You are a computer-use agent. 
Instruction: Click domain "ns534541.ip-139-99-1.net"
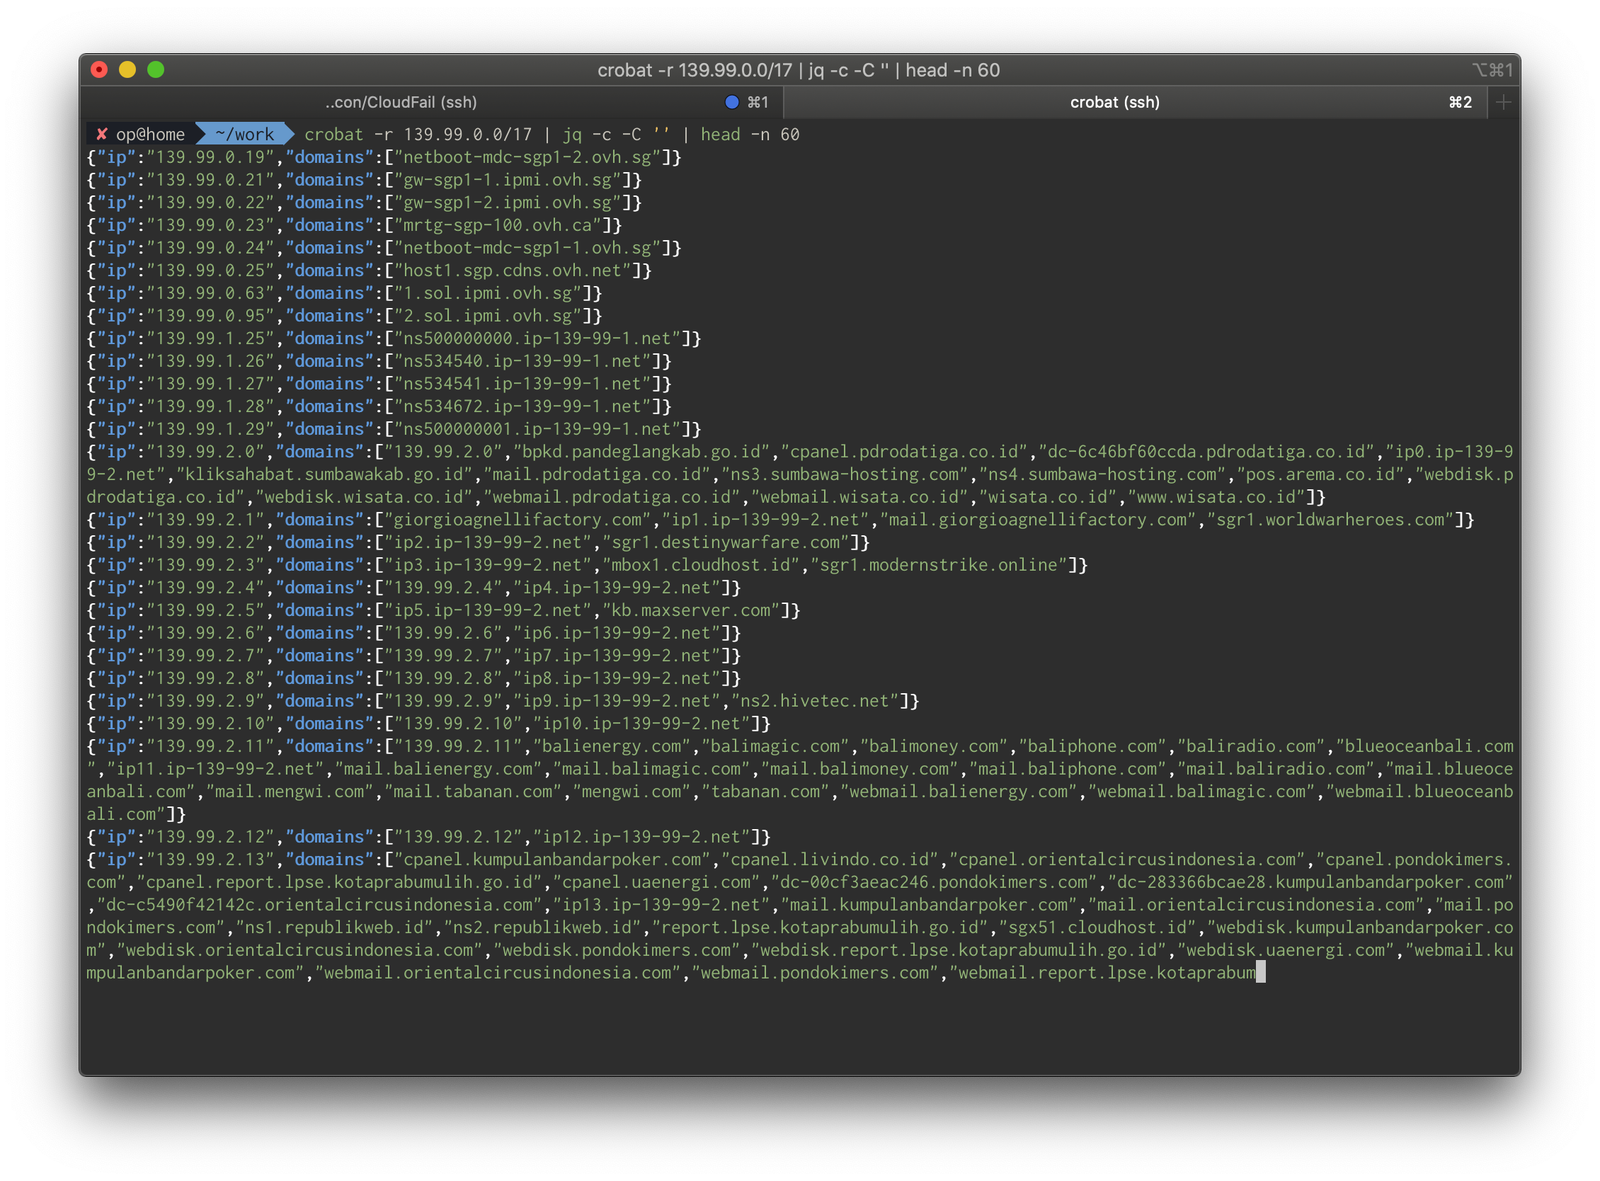click(527, 384)
